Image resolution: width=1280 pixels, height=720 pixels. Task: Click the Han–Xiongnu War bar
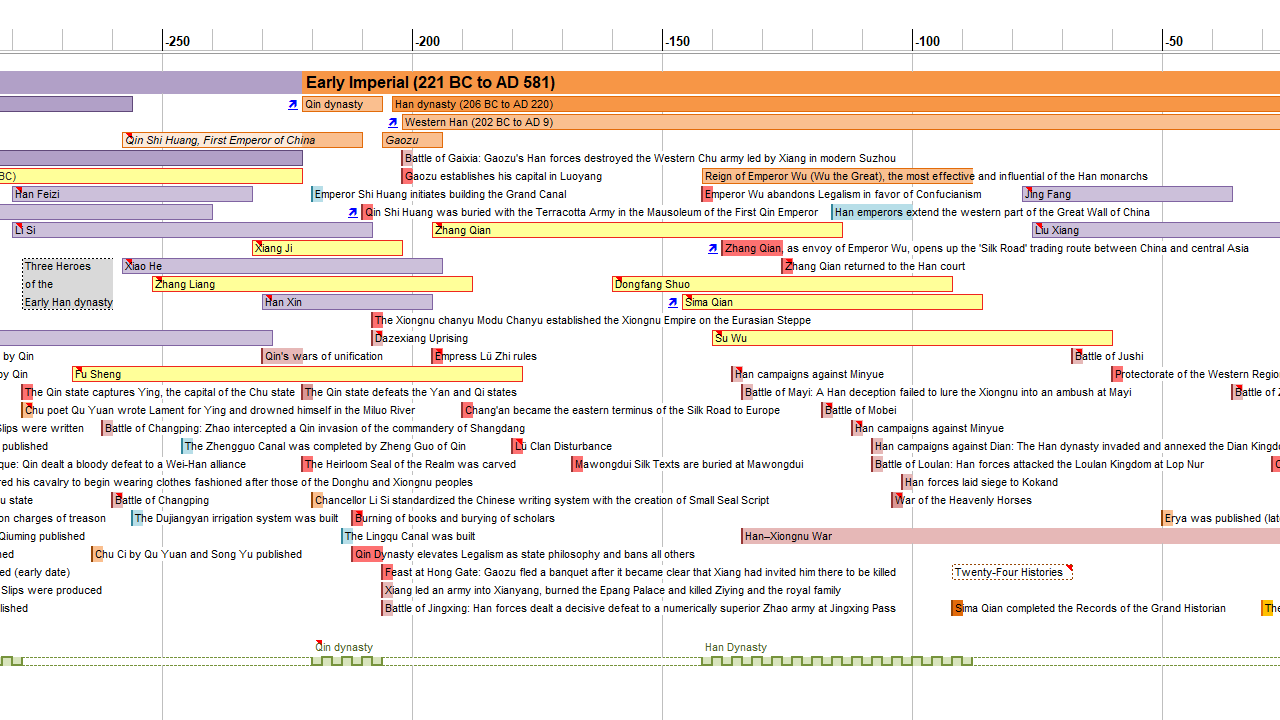point(1010,536)
